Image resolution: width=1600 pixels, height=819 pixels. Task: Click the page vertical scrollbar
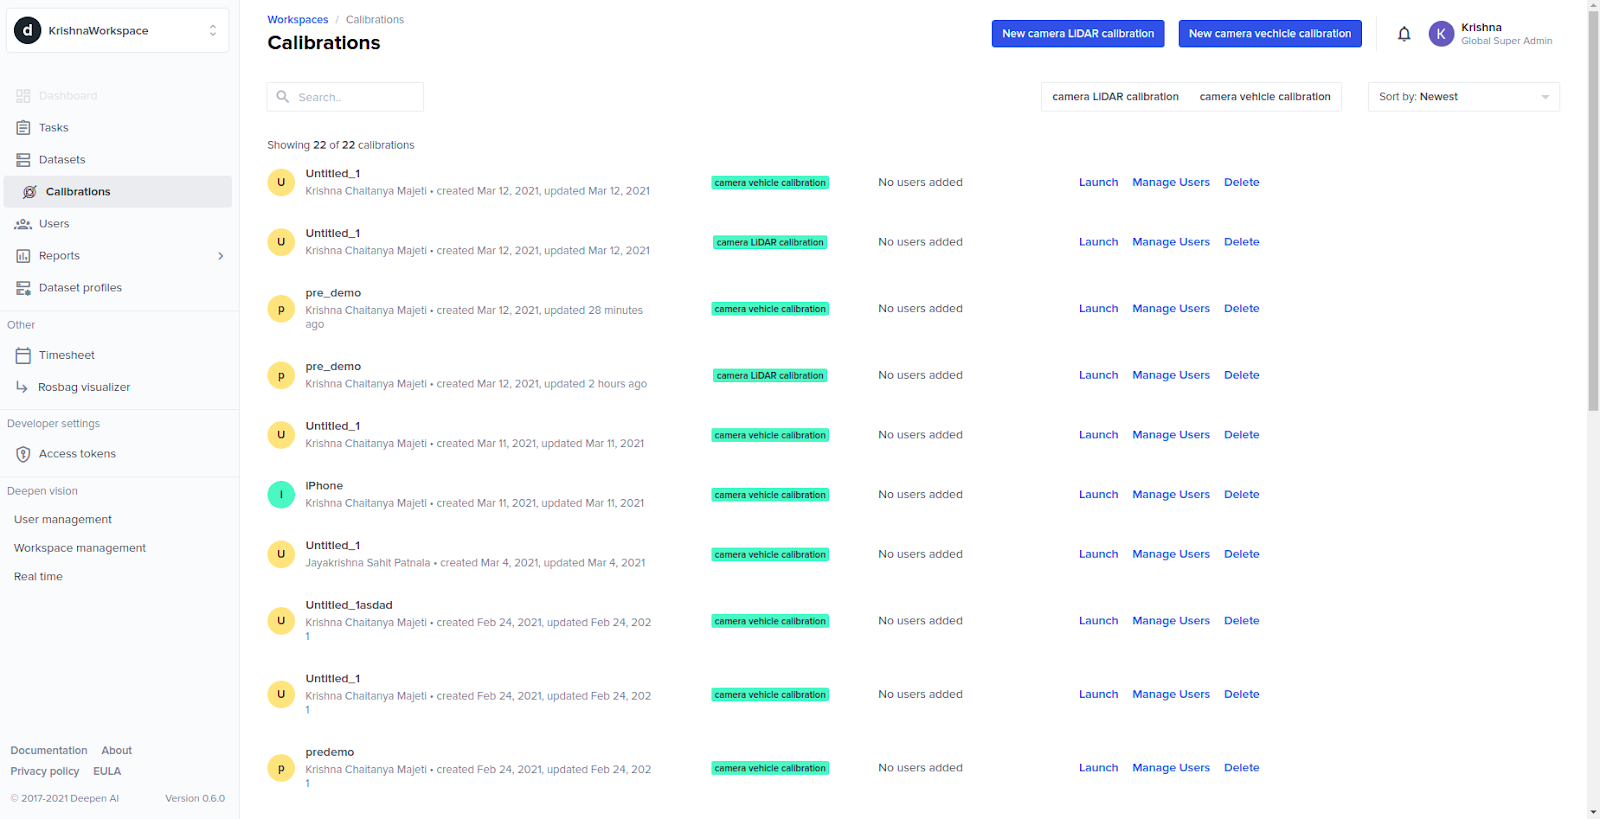pyautogui.click(x=1593, y=210)
